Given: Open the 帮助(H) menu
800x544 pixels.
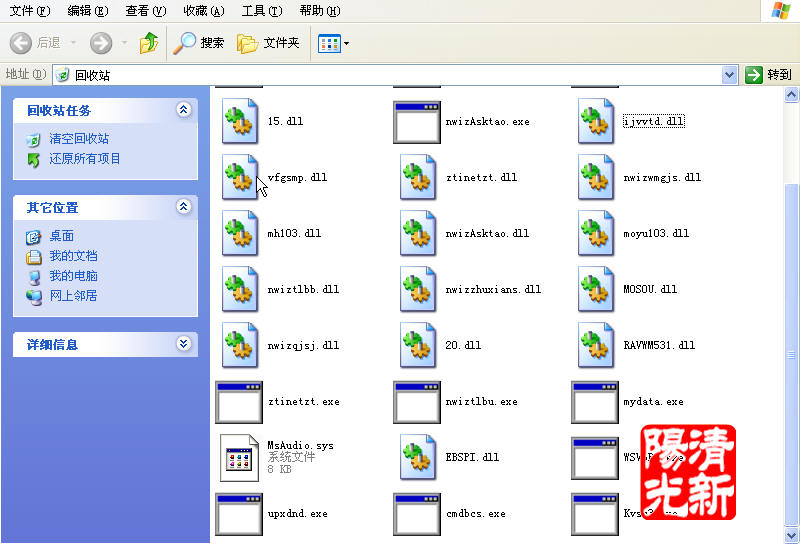Looking at the screenshot, I should pyautogui.click(x=320, y=11).
